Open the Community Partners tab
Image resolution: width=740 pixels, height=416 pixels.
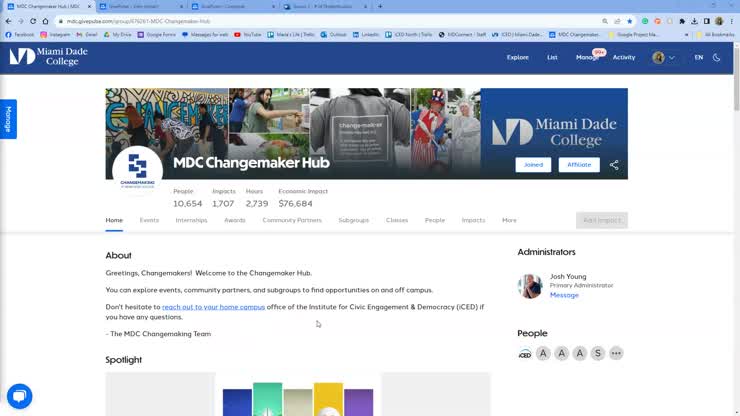[x=292, y=220]
